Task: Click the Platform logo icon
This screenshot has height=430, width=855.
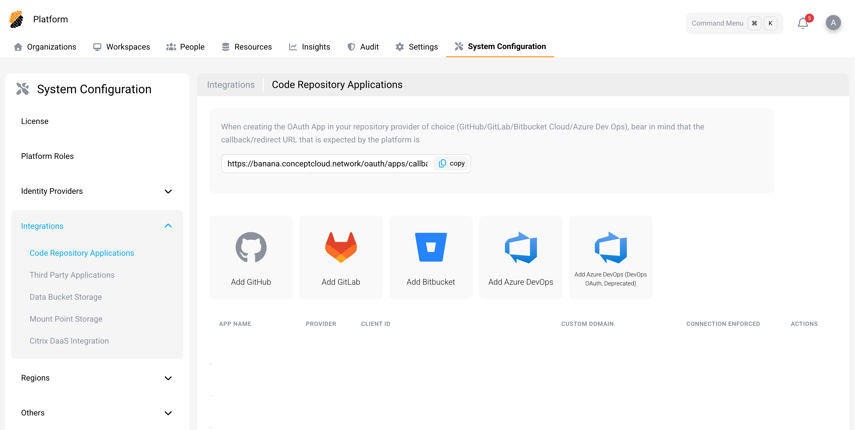Action: coord(16,19)
